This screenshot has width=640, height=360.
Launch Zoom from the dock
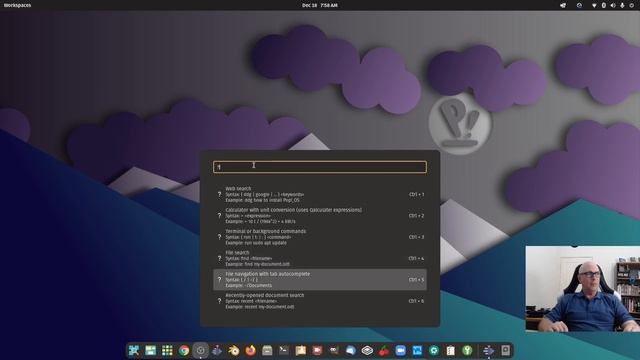click(x=400, y=350)
